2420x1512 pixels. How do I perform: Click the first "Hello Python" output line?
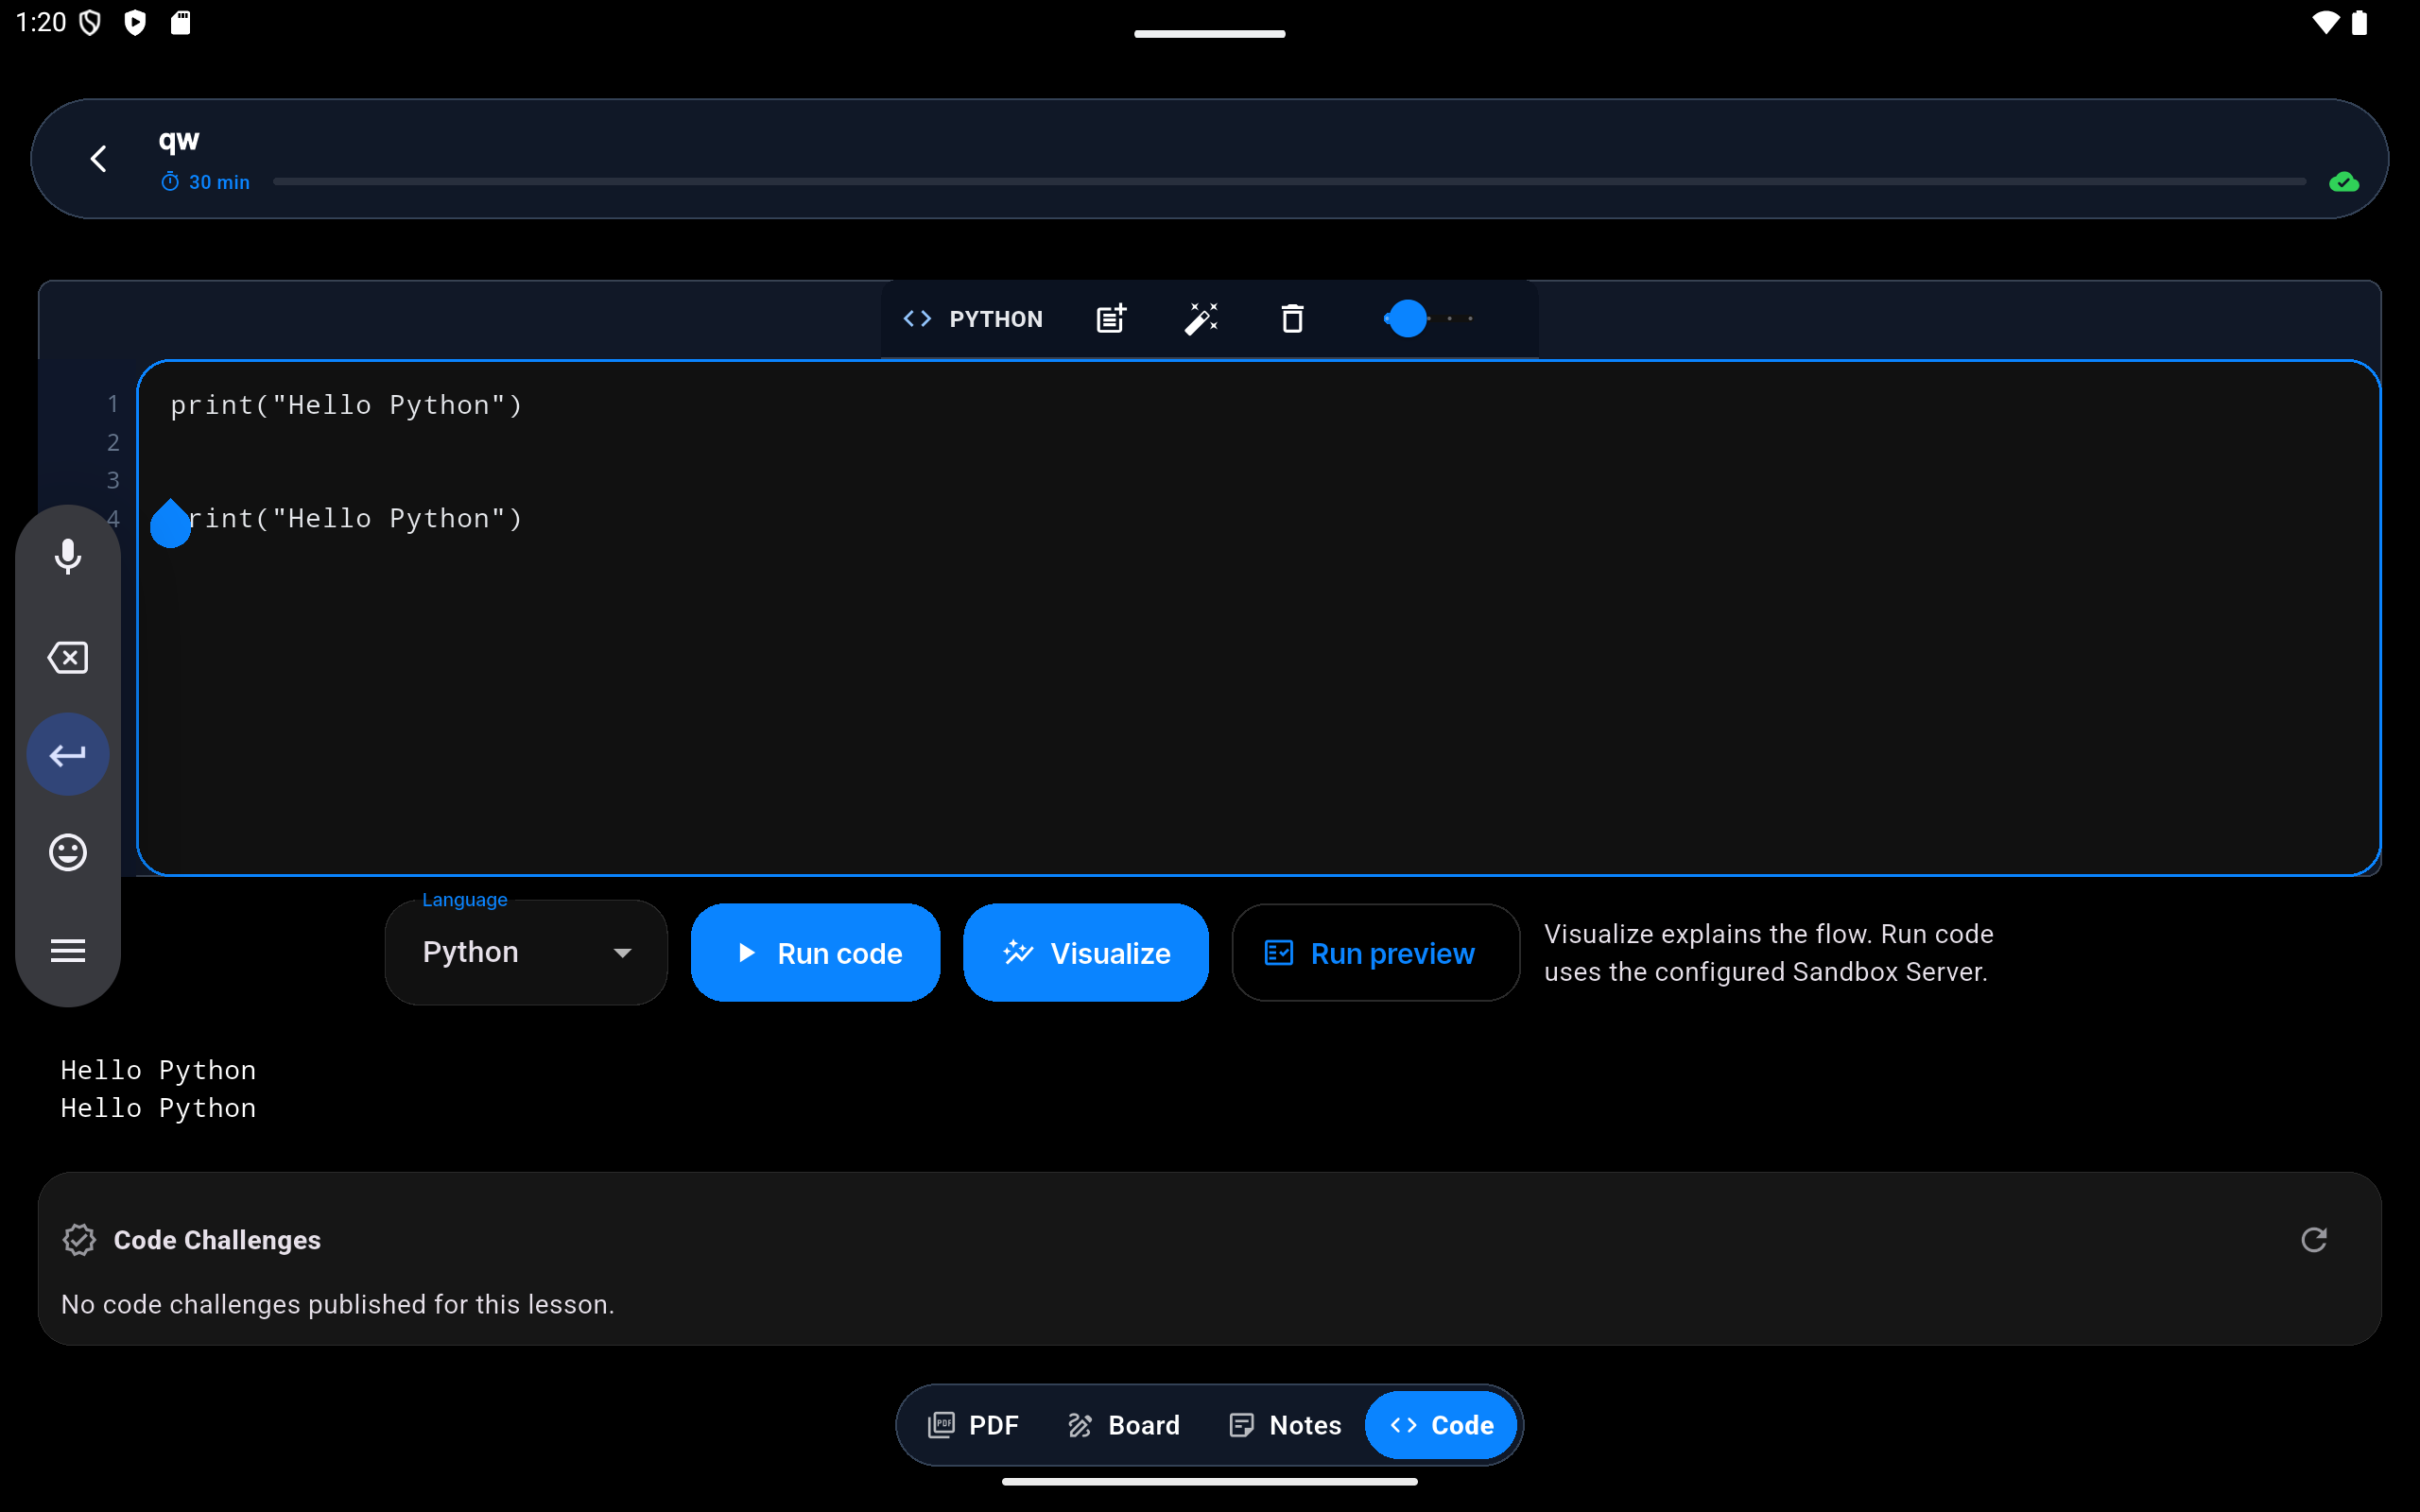[158, 1070]
